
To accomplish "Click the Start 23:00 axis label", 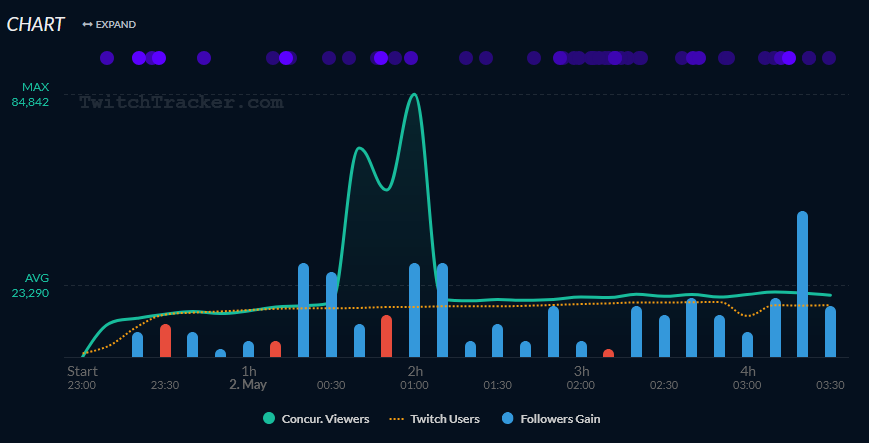I will pos(82,378).
